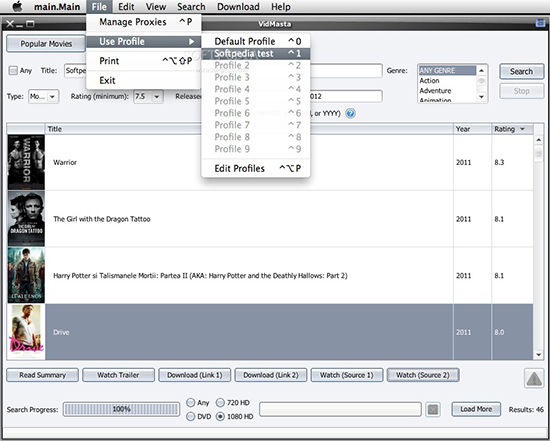Toggle the Any title checkbox
Image resolution: width=550 pixels, height=441 pixels.
tap(13, 71)
